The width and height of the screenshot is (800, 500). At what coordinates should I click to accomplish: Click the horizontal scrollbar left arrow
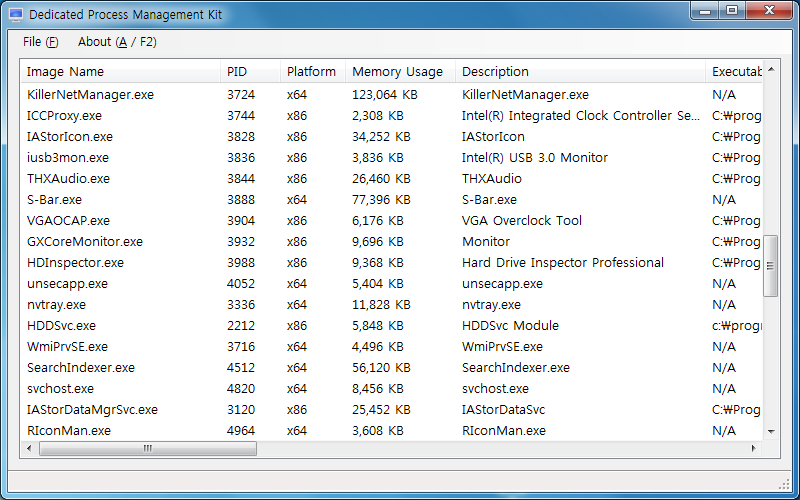coord(29,448)
